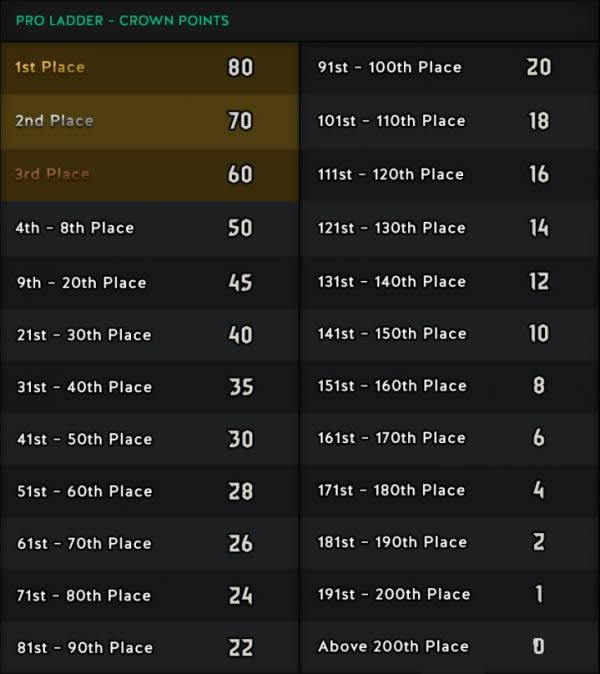Select the 131st - 140th Place row

tap(450, 282)
